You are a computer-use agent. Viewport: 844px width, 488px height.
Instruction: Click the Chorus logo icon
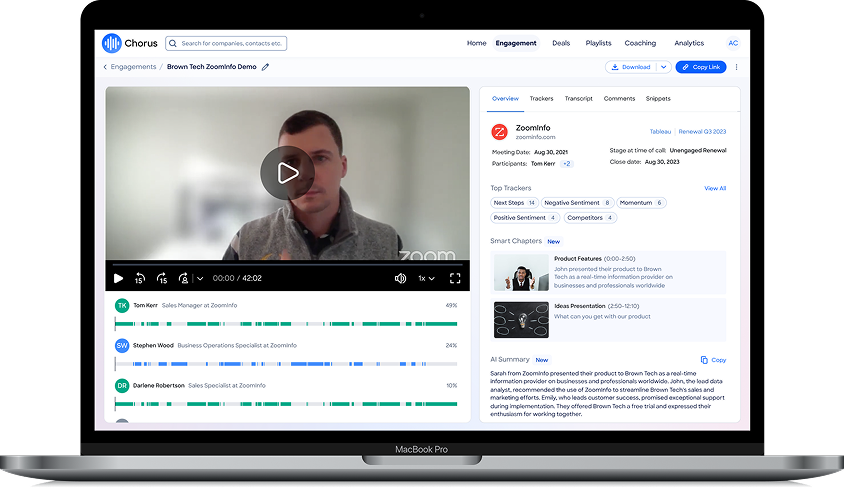point(111,43)
